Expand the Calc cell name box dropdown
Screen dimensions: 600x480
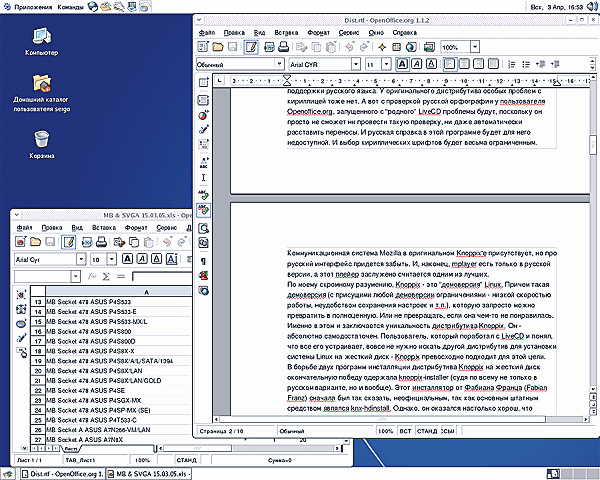(75, 276)
